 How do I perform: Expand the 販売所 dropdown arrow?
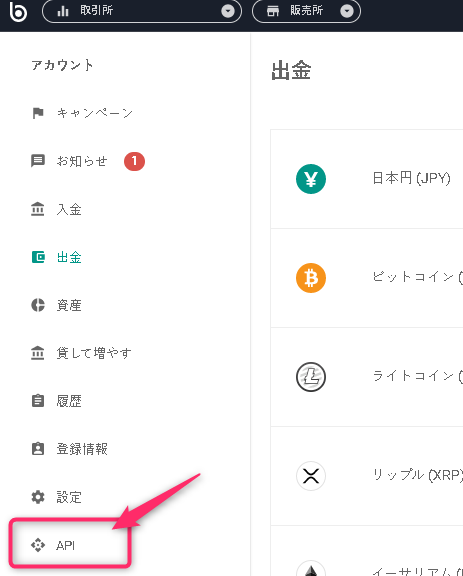[x=347, y=11]
